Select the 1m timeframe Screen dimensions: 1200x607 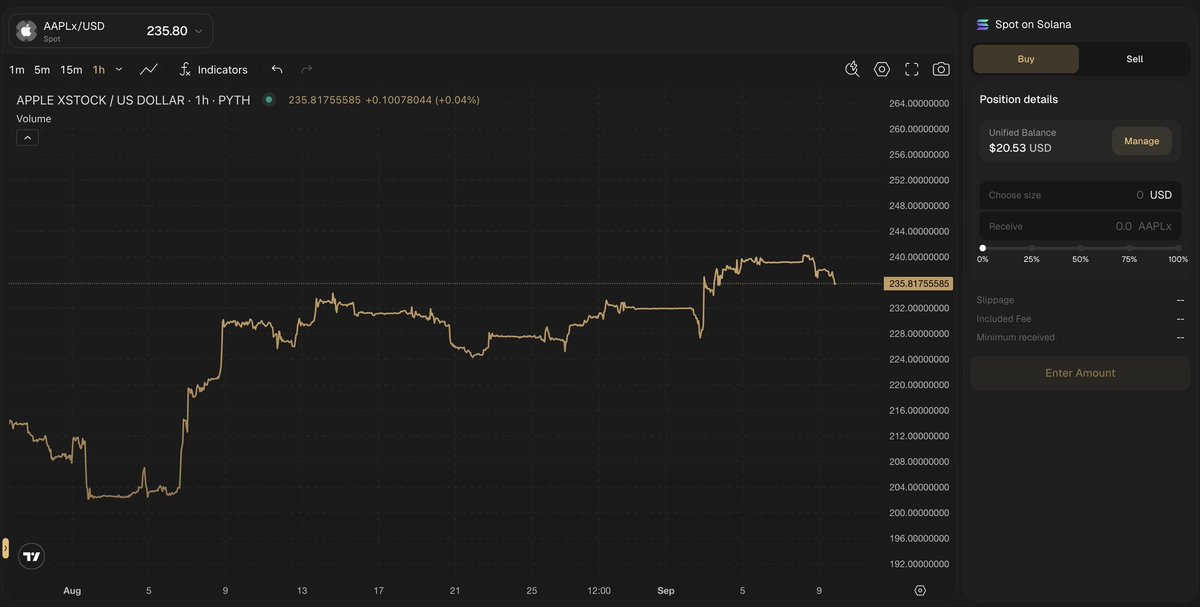coord(17,70)
